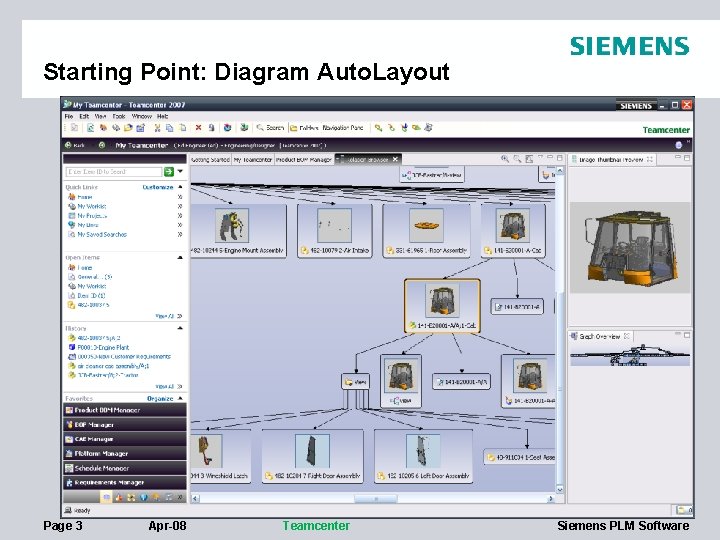720x540 pixels.
Task: Open Requirements Manager from the sidebar
Action: [124, 482]
